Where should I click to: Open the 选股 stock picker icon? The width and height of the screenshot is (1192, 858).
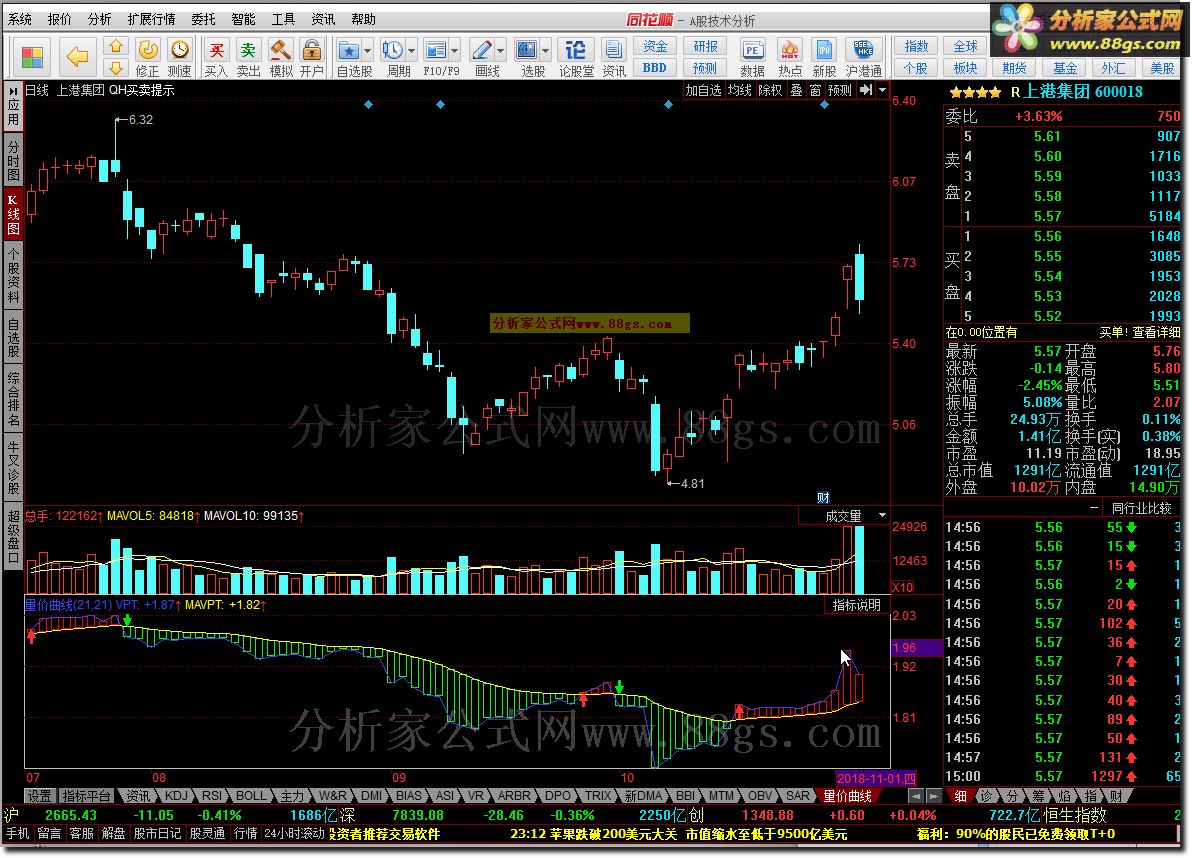(x=527, y=51)
